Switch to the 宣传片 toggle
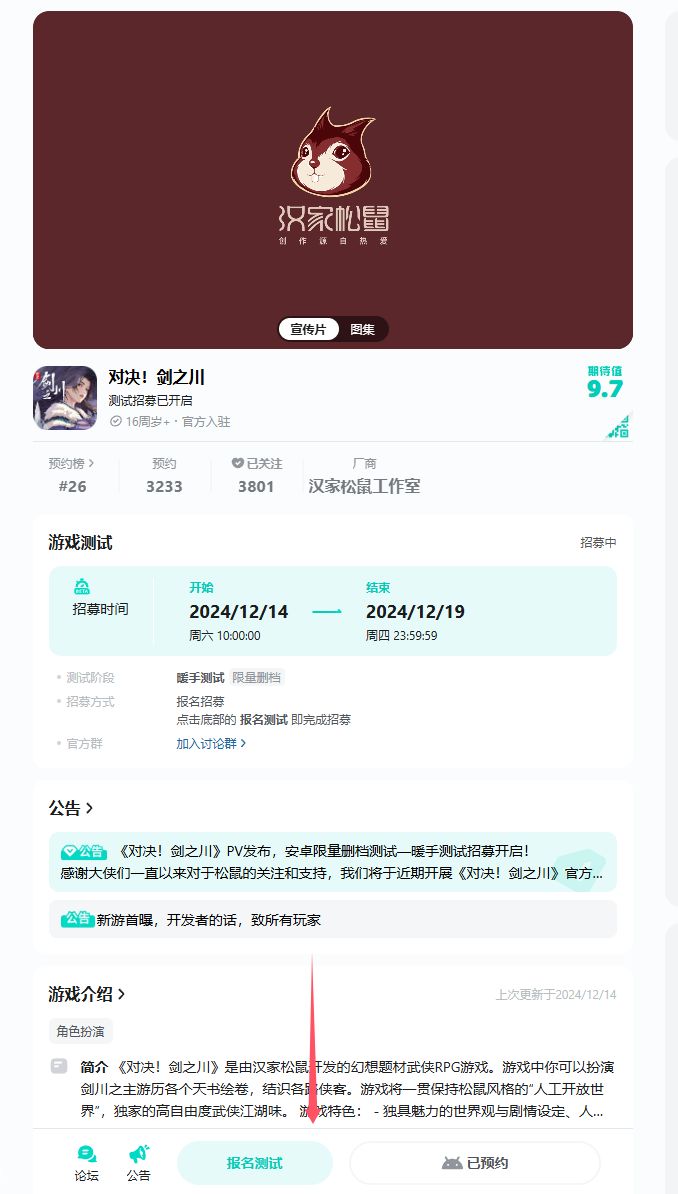The image size is (678, 1194). [309, 330]
